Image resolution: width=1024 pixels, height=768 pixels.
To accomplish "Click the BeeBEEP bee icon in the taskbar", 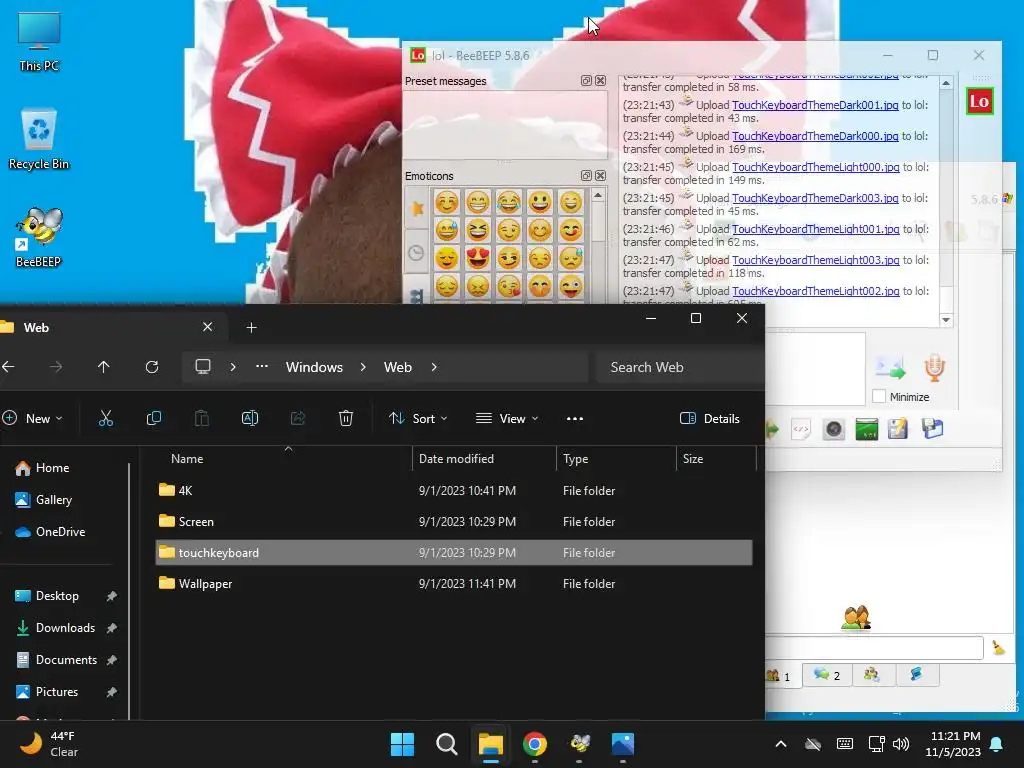I will (579, 744).
